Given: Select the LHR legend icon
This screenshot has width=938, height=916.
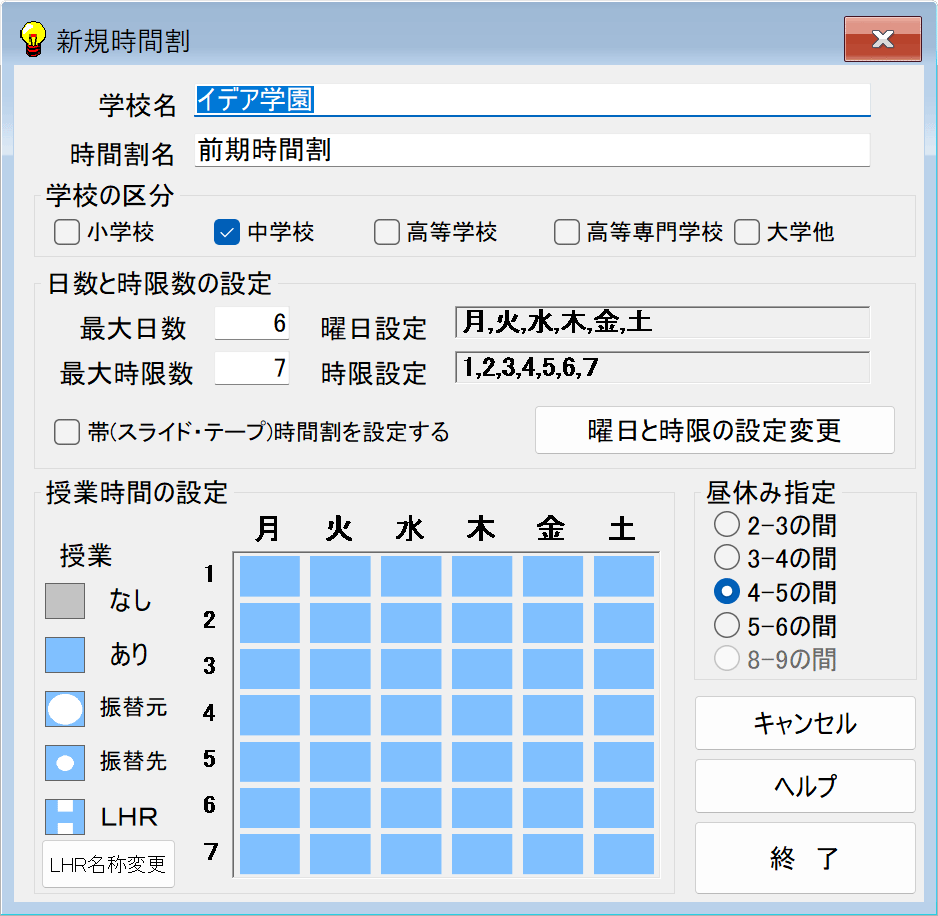Looking at the screenshot, I should [x=65, y=817].
